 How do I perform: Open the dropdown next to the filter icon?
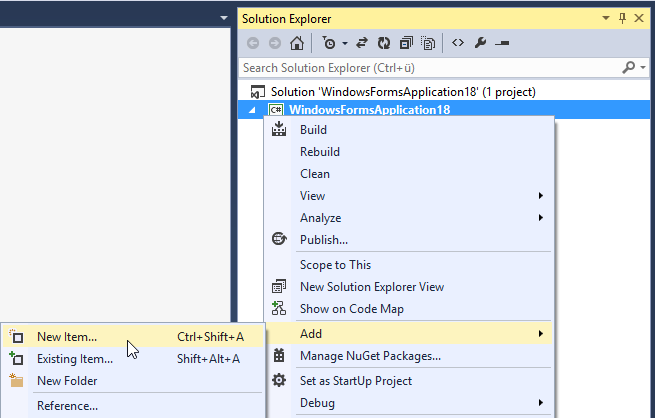point(345,43)
